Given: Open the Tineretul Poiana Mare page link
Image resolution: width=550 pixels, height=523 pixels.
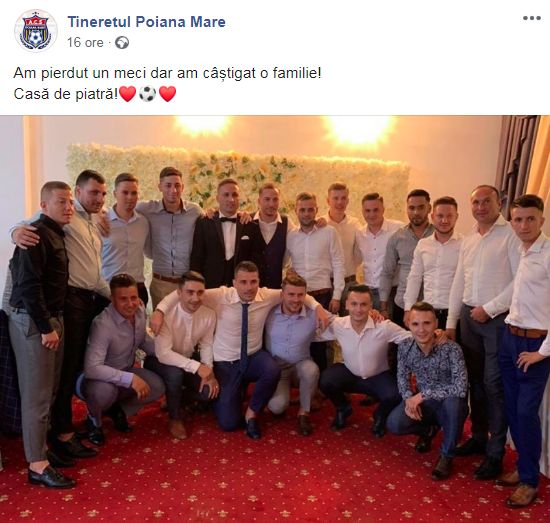Looking at the screenshot, I should 147,22.
